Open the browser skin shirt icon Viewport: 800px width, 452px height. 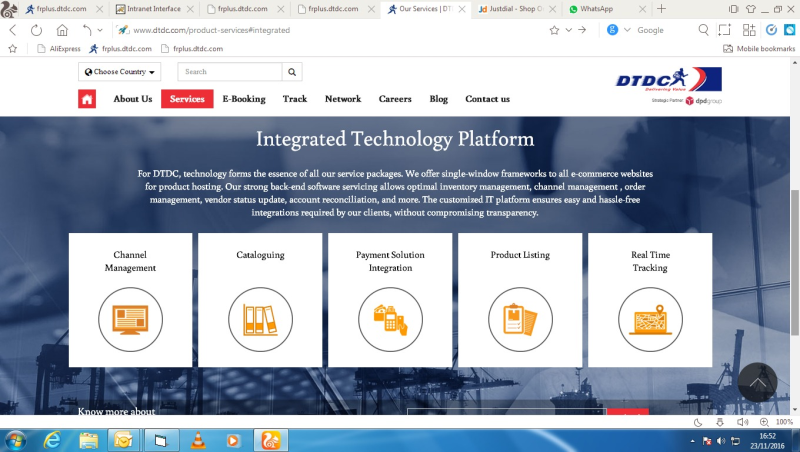[x=751, y=9]
